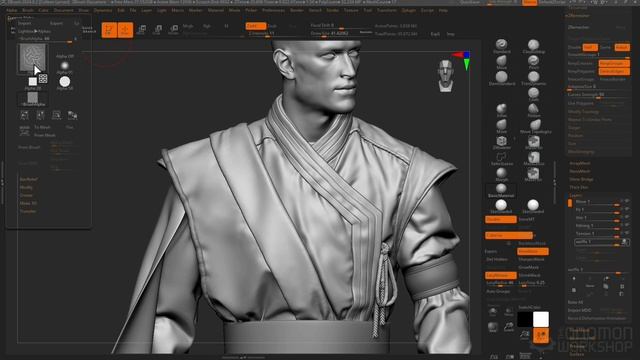The height and width of the screenshot is (360, 640).
Task: Toggle visibility eye of Tension 1 layer
Action: [x=627, y=233]
